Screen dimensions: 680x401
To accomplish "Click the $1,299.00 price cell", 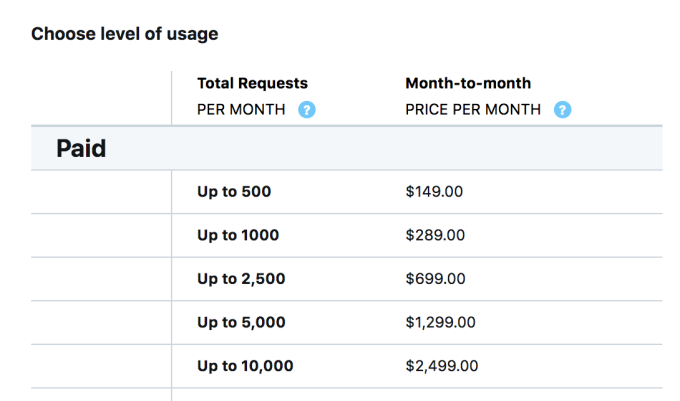I will [x=440, y=322].
